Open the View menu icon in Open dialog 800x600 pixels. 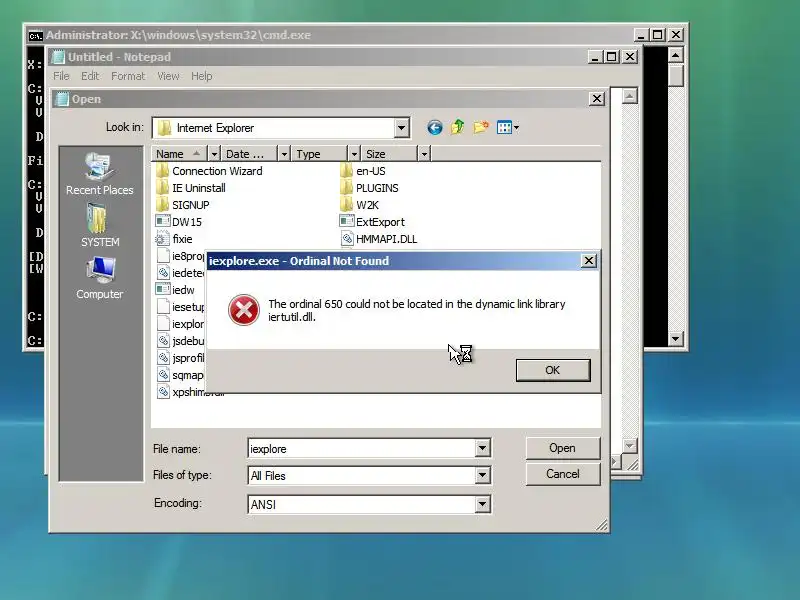tap(508, 128)
